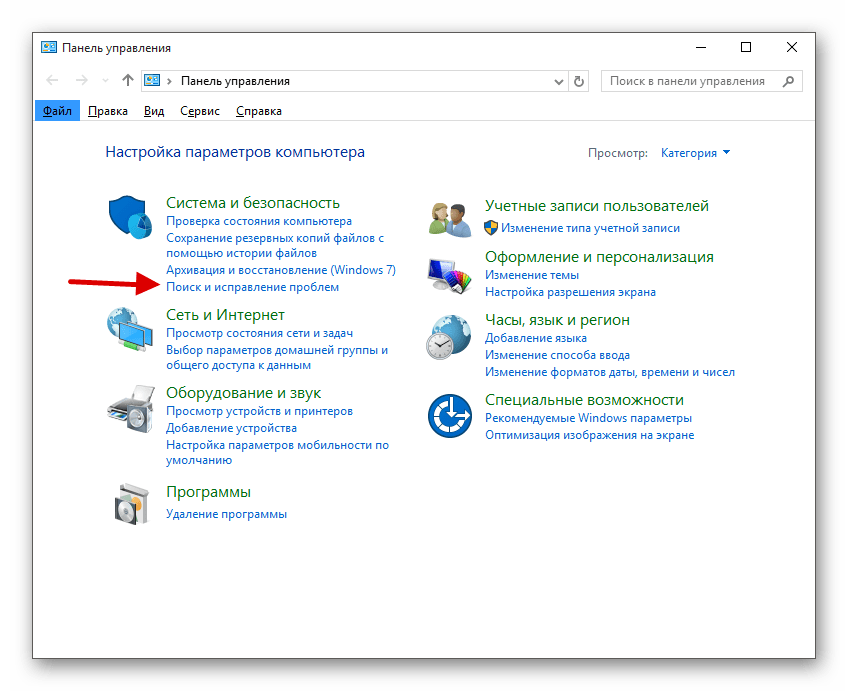The width and height of the screenshot is (848, 691).
Task: Open the Сервис menu
Action: pos(199,111)
